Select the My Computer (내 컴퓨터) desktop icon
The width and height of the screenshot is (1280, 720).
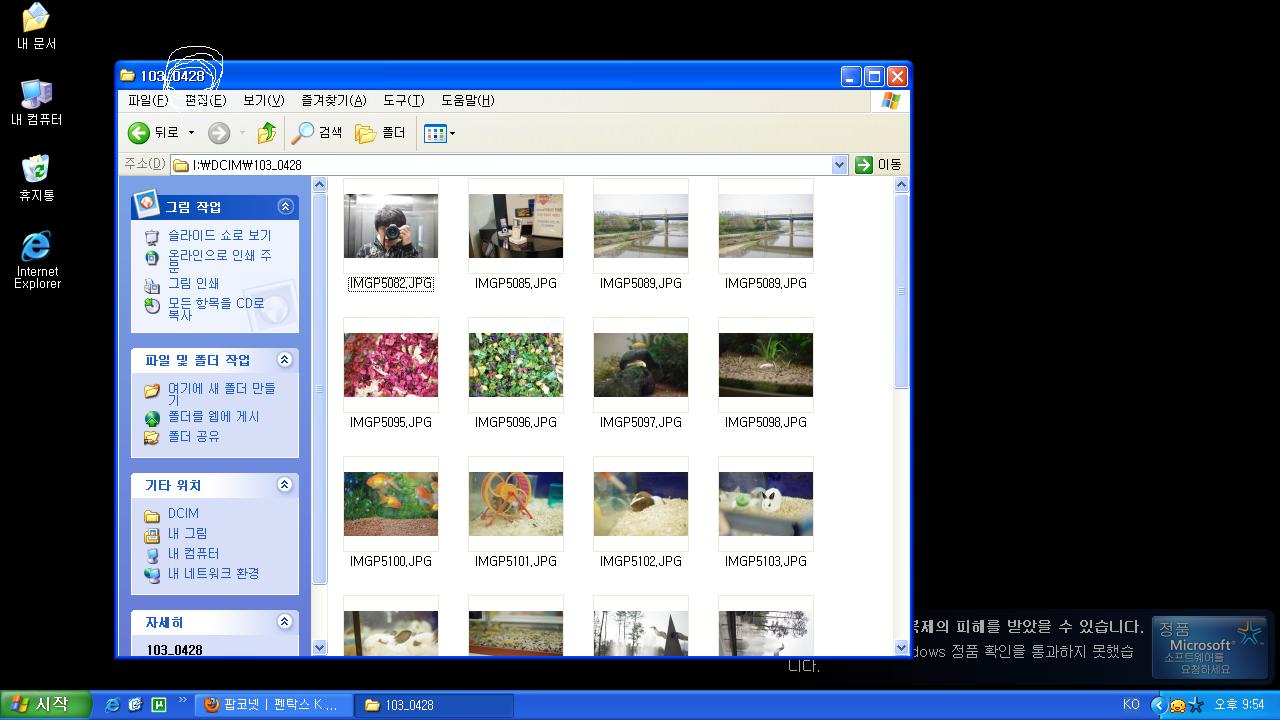point(36,95)
